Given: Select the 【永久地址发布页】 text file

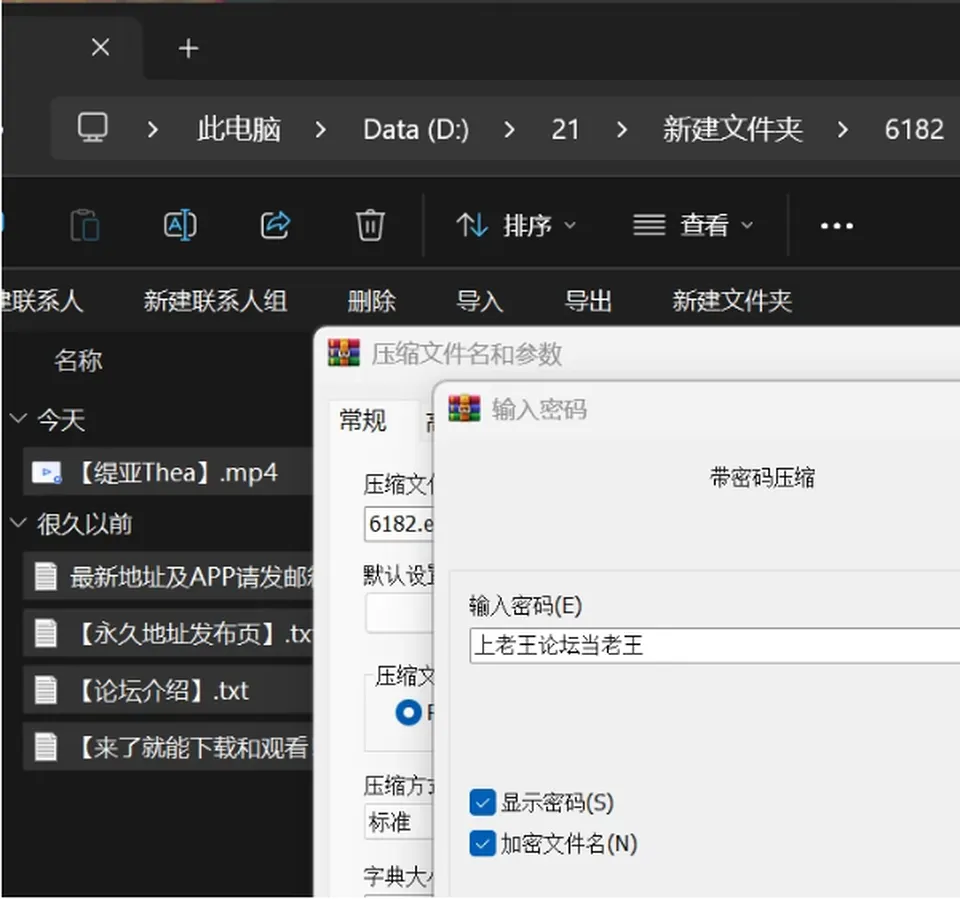Looking at the screenshot, I should tap(168, 633).
